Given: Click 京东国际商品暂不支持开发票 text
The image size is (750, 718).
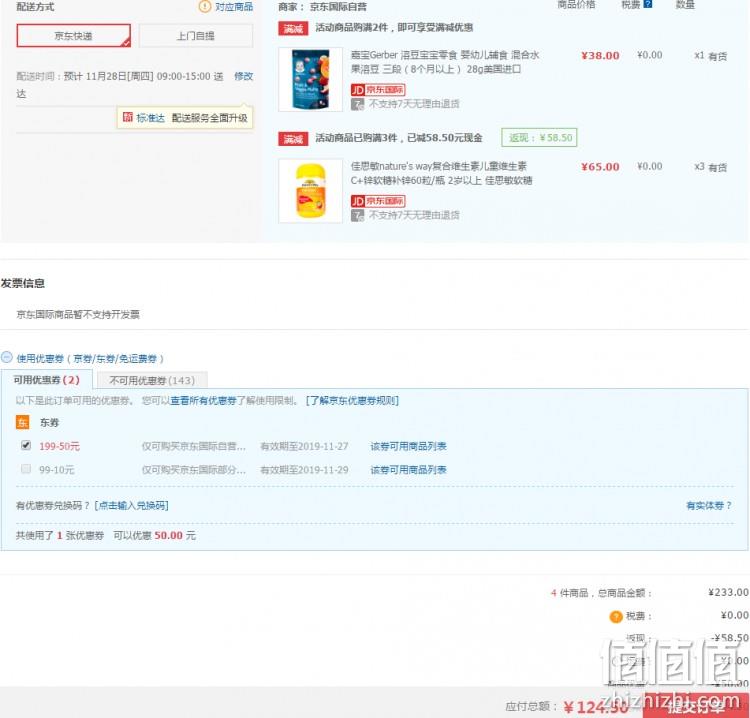Looking at the screenshot, I should [78, 314].
